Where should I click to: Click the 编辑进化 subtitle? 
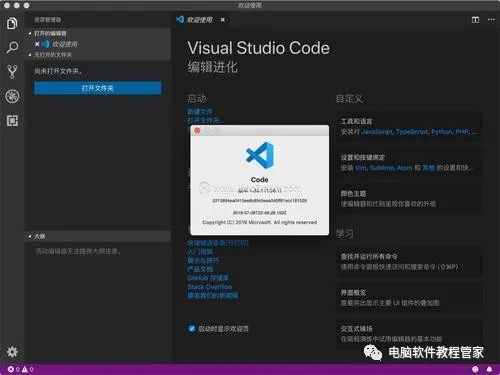(x=212, y=67)
